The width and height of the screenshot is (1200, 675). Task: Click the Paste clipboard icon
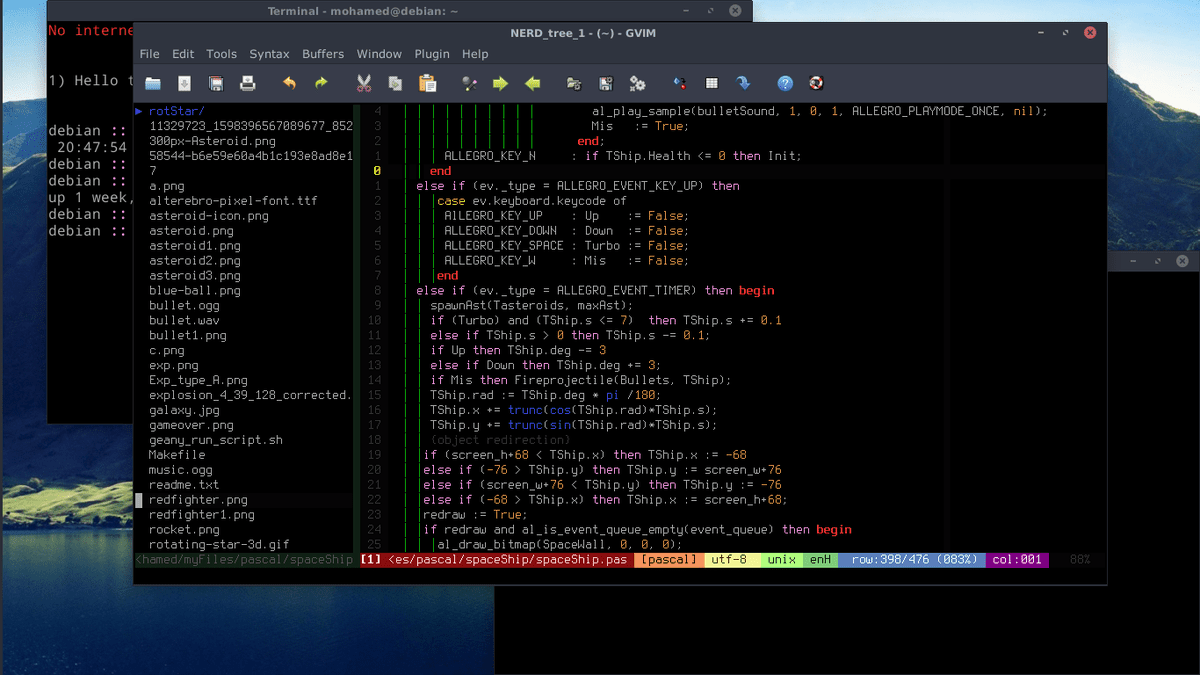pyautogui.click(x=427, y=83)
